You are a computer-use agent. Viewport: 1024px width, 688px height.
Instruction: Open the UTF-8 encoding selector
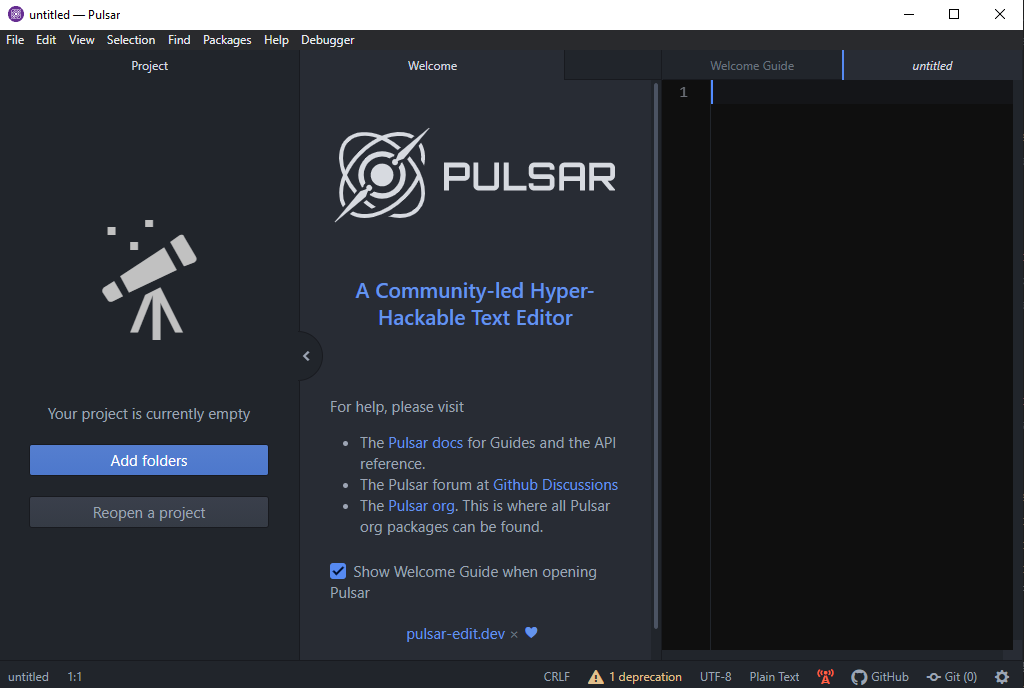pyautogui.click(x=716, y=677)
